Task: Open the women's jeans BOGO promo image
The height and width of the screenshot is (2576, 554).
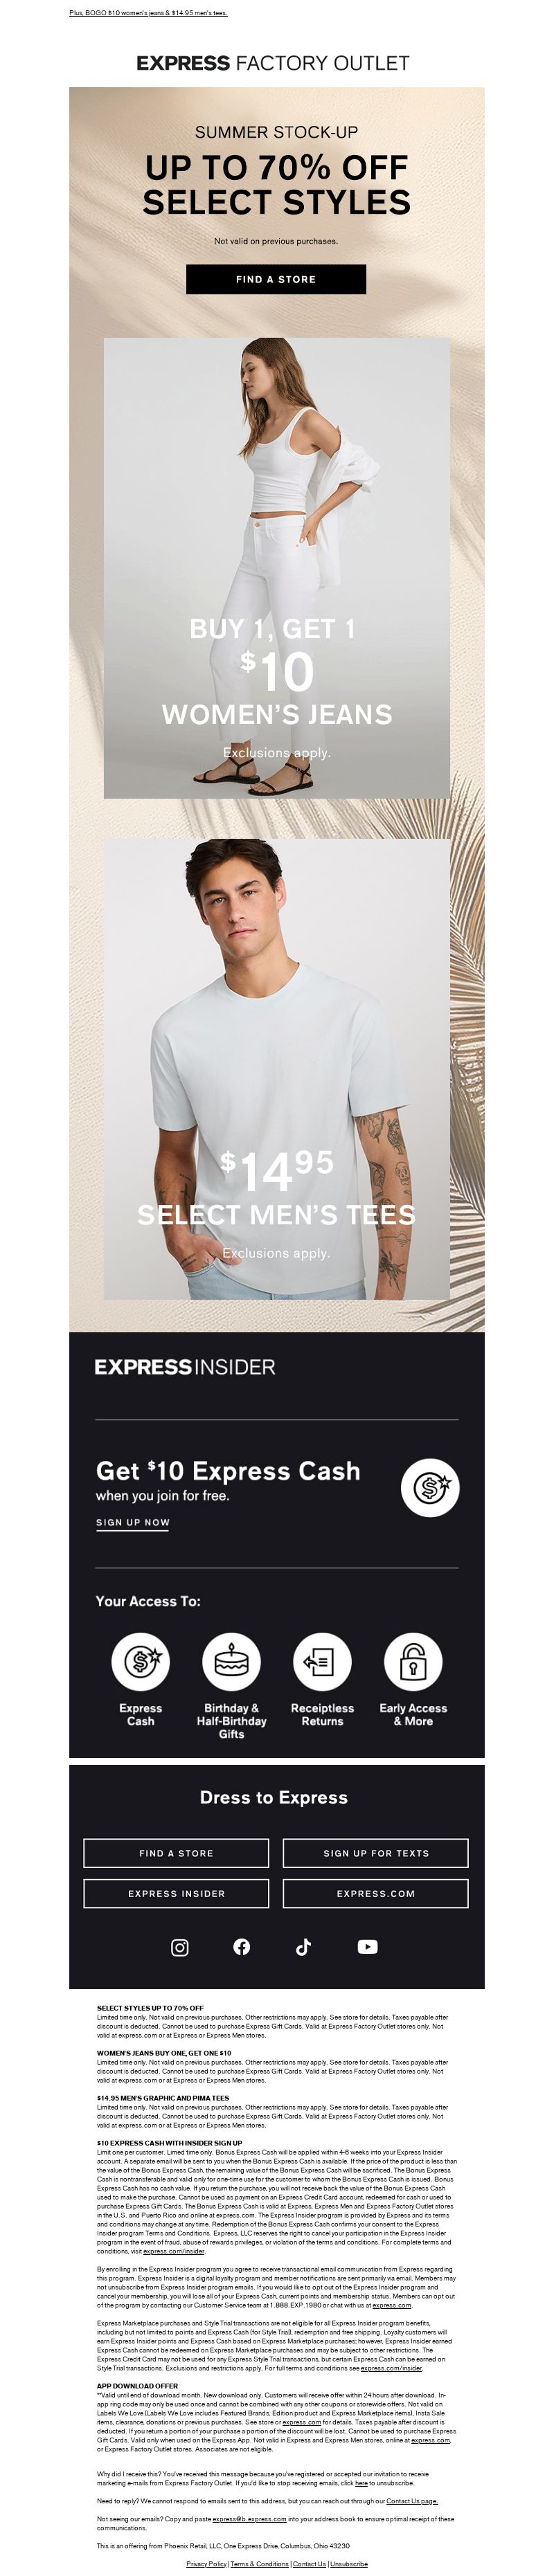Action: coord(277,568)
